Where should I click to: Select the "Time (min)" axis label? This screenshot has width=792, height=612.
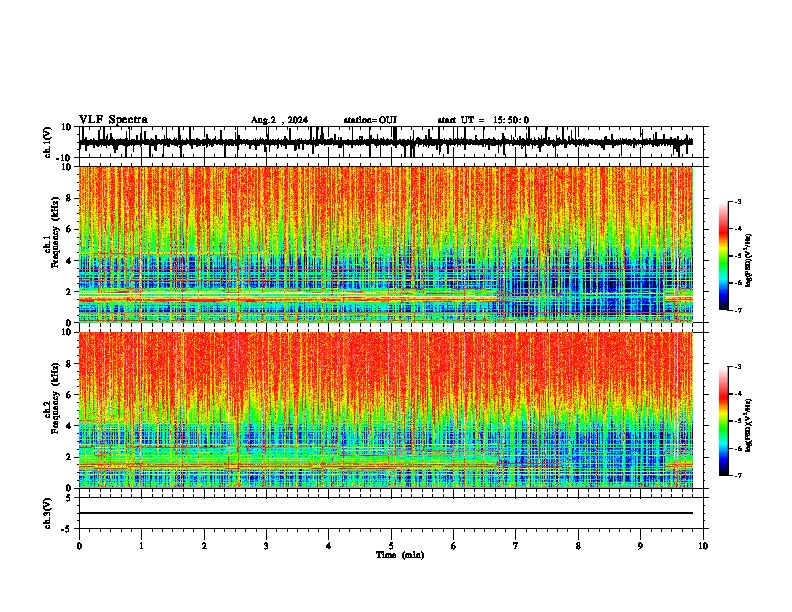click(400, 555)
